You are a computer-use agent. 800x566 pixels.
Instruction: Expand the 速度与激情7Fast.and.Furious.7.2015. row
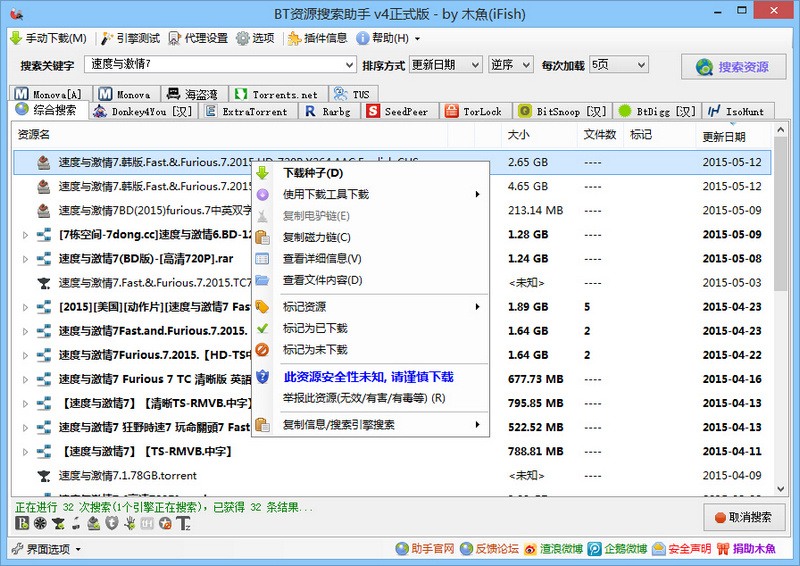25,331
